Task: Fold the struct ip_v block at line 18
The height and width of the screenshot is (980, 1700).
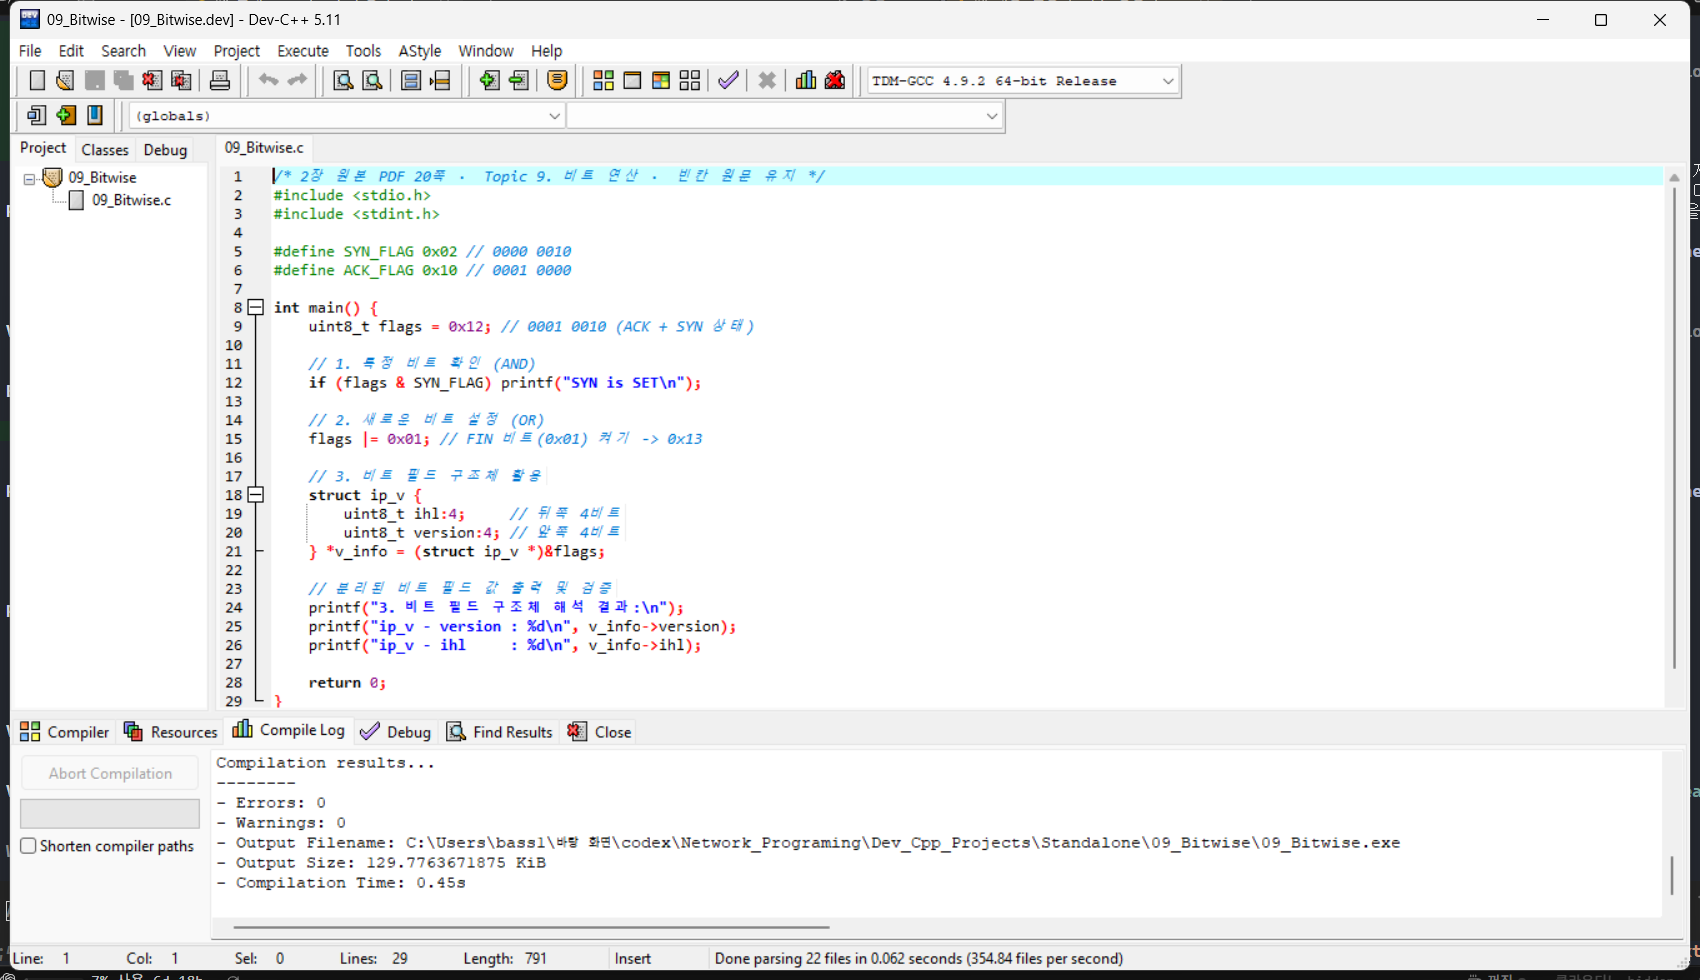Action: coord(256,494)
